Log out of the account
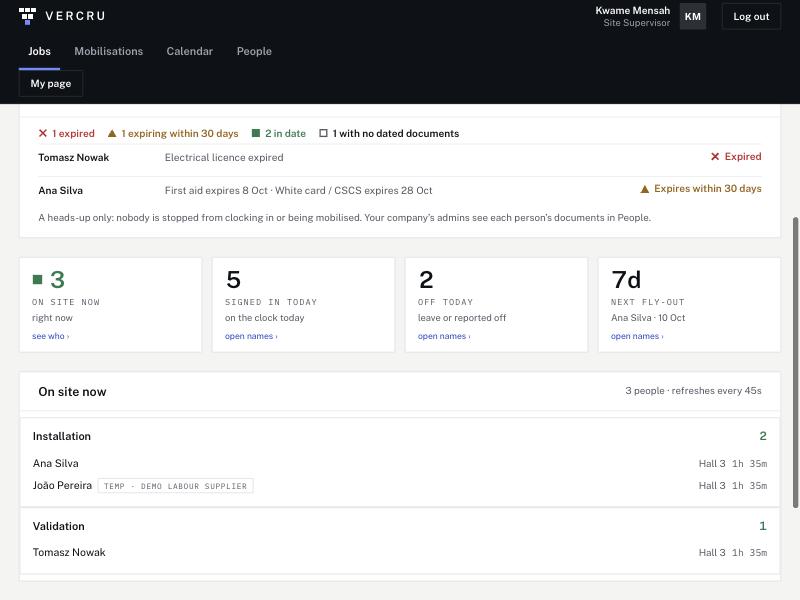 tap(751, 16)
